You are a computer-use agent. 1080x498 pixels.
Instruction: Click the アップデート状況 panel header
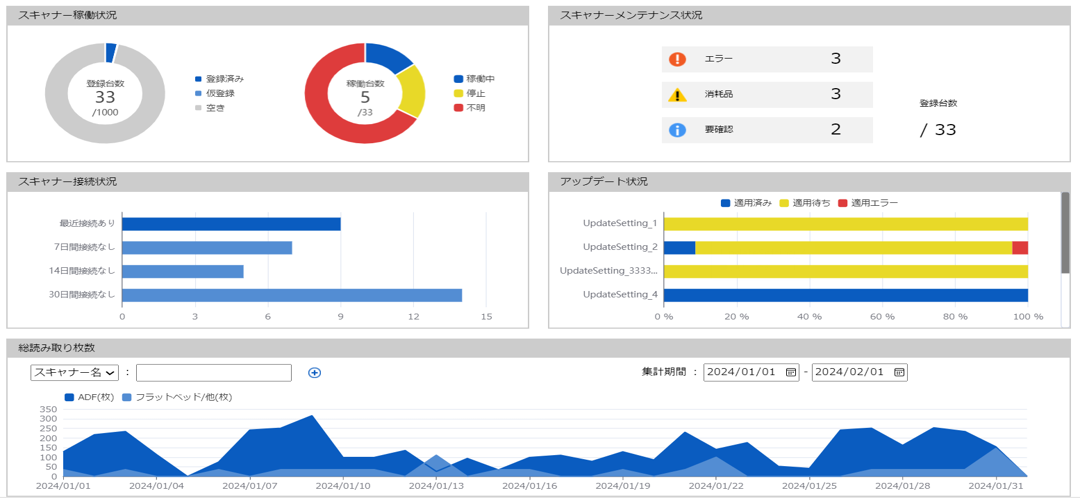point(809,182)
